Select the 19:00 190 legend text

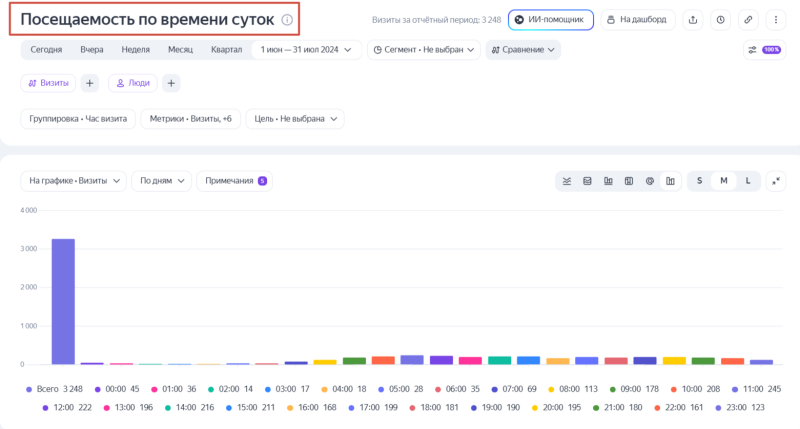[x=501, y=408]
